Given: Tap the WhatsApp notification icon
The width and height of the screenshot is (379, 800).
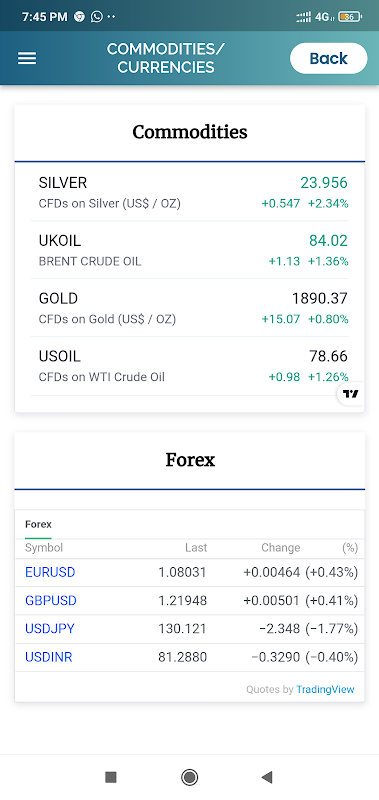Looking at the screenshot, I should tap(96, 16).
